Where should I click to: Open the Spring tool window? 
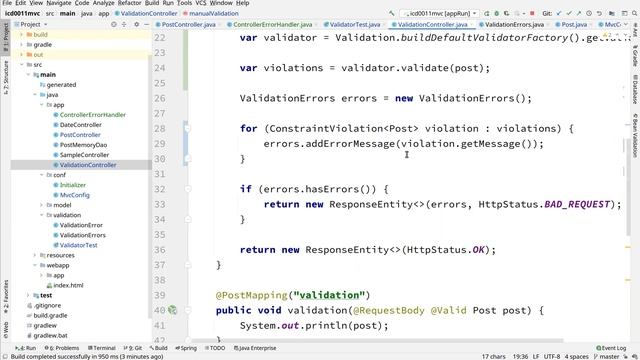point(186,348)
